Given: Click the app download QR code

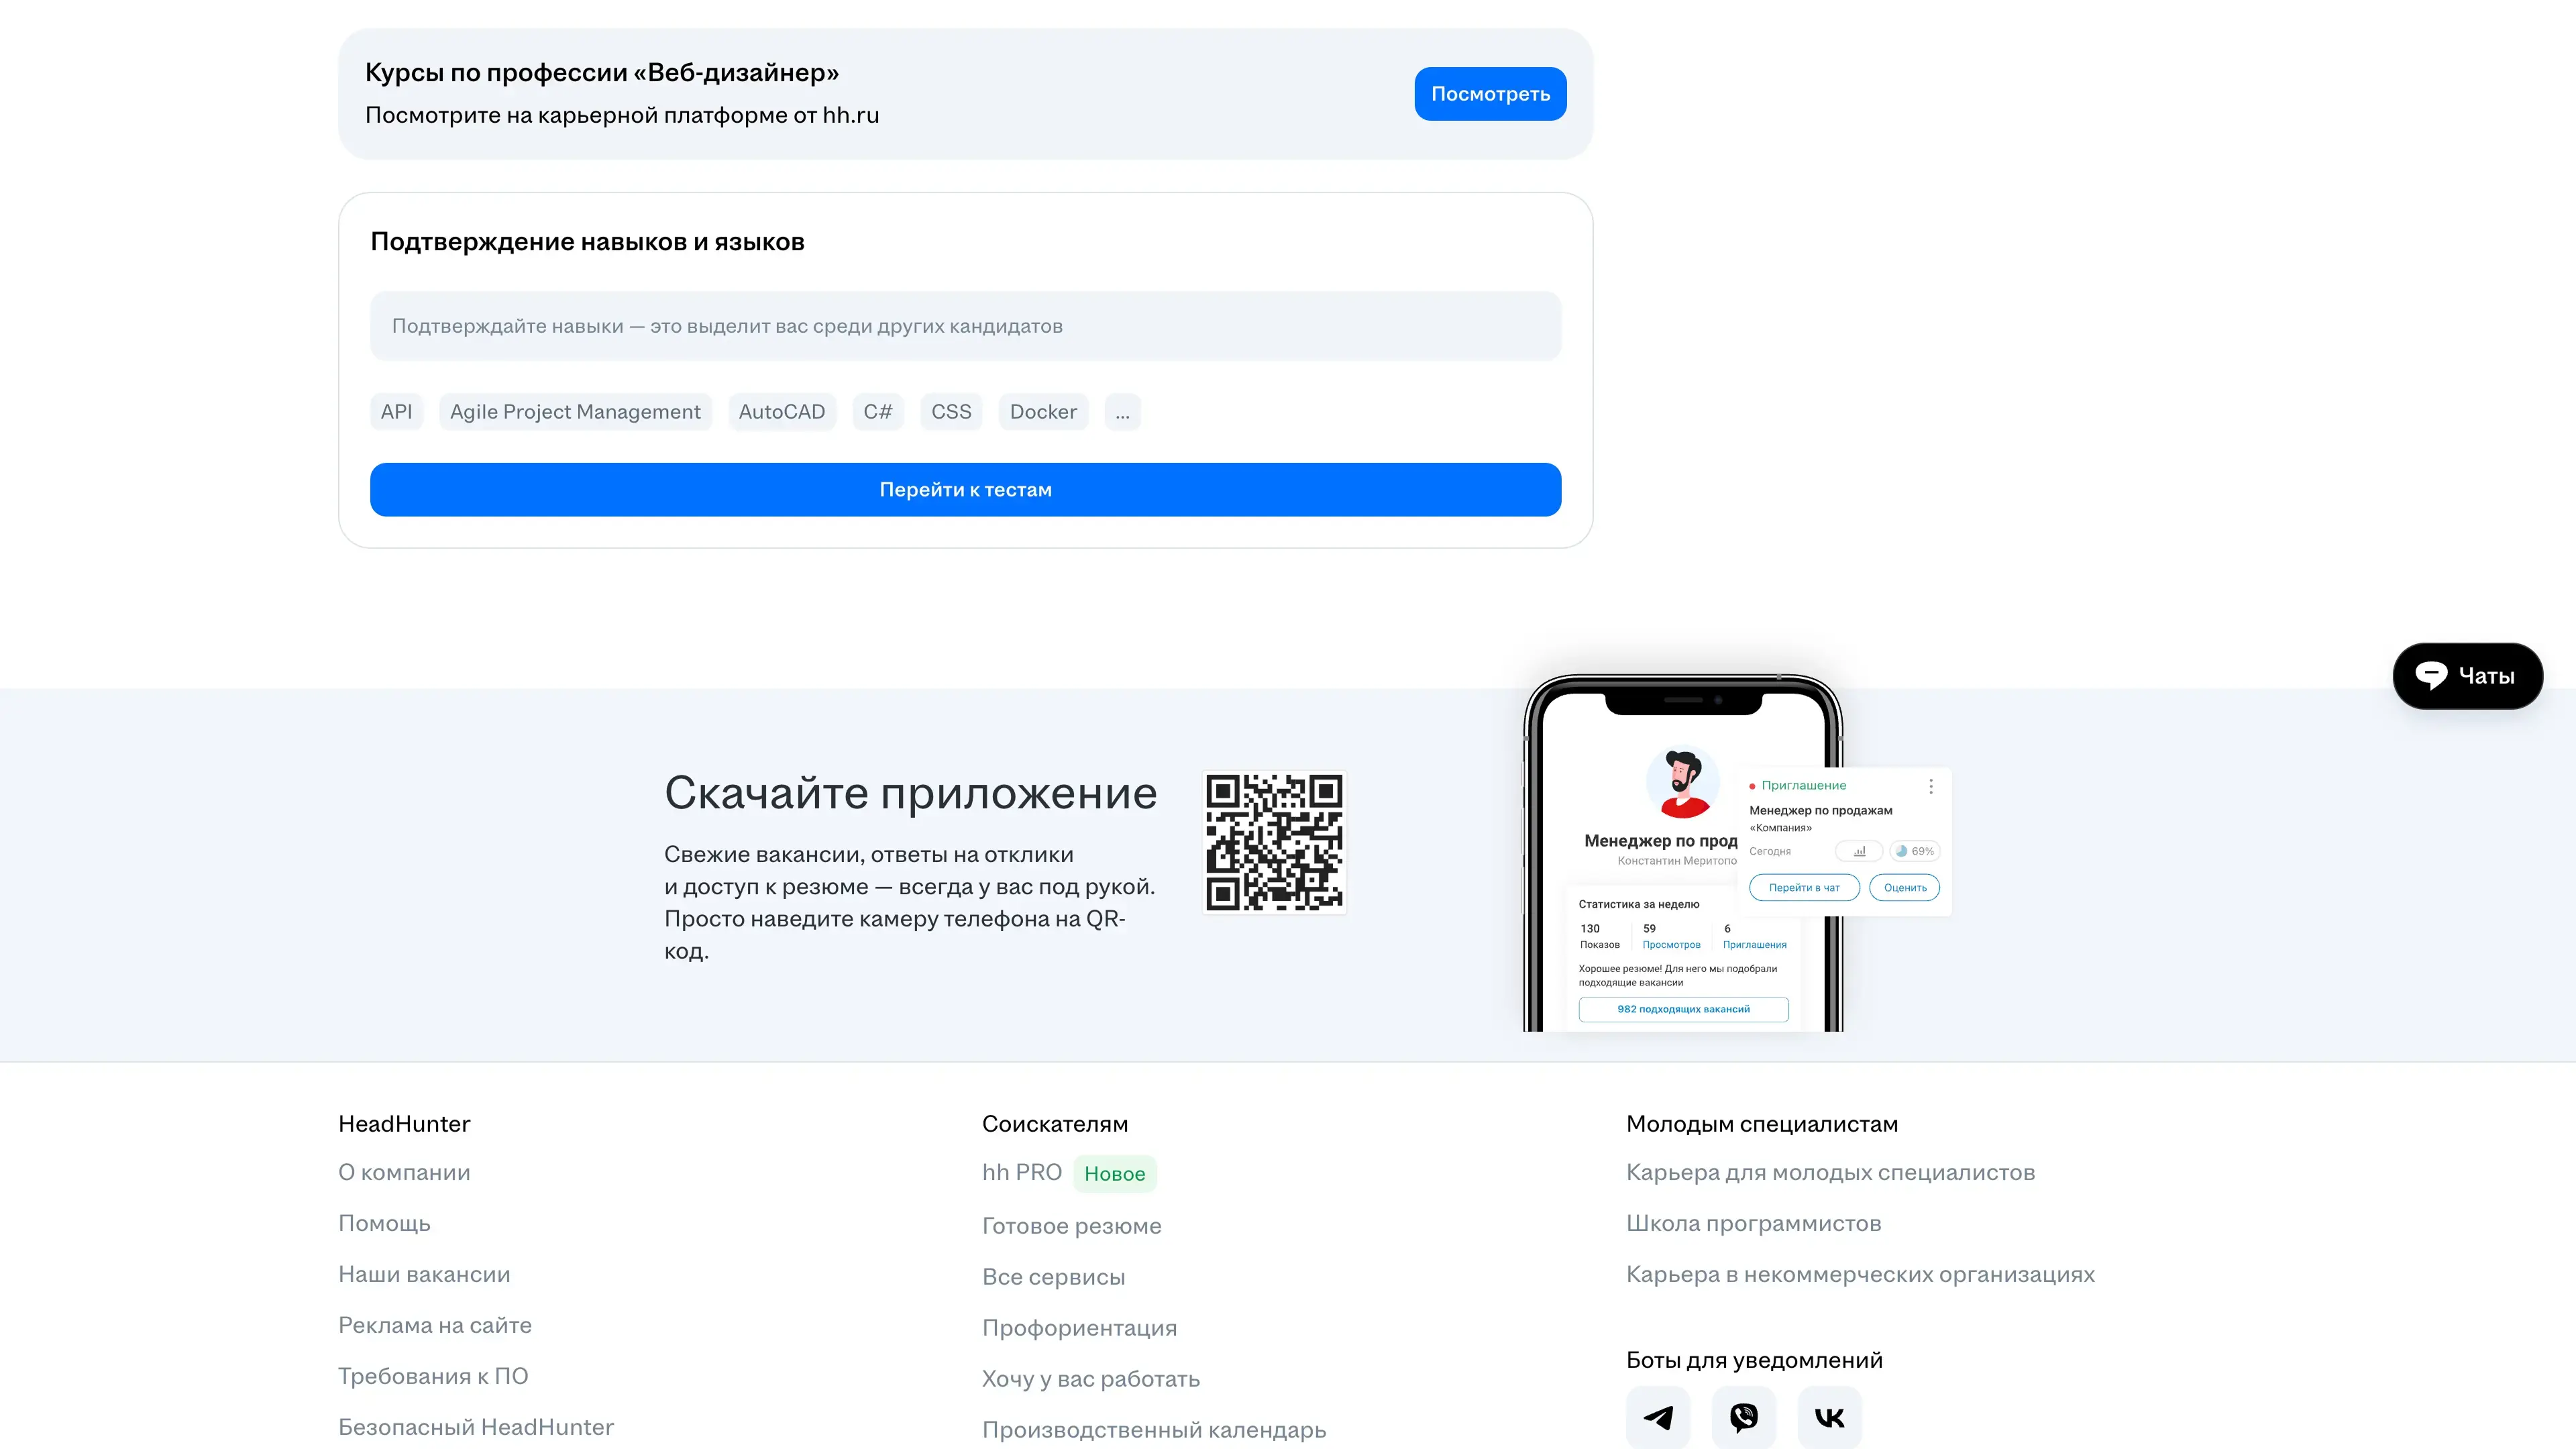Looking at the screenshot, I should [x=1274, y=842].
